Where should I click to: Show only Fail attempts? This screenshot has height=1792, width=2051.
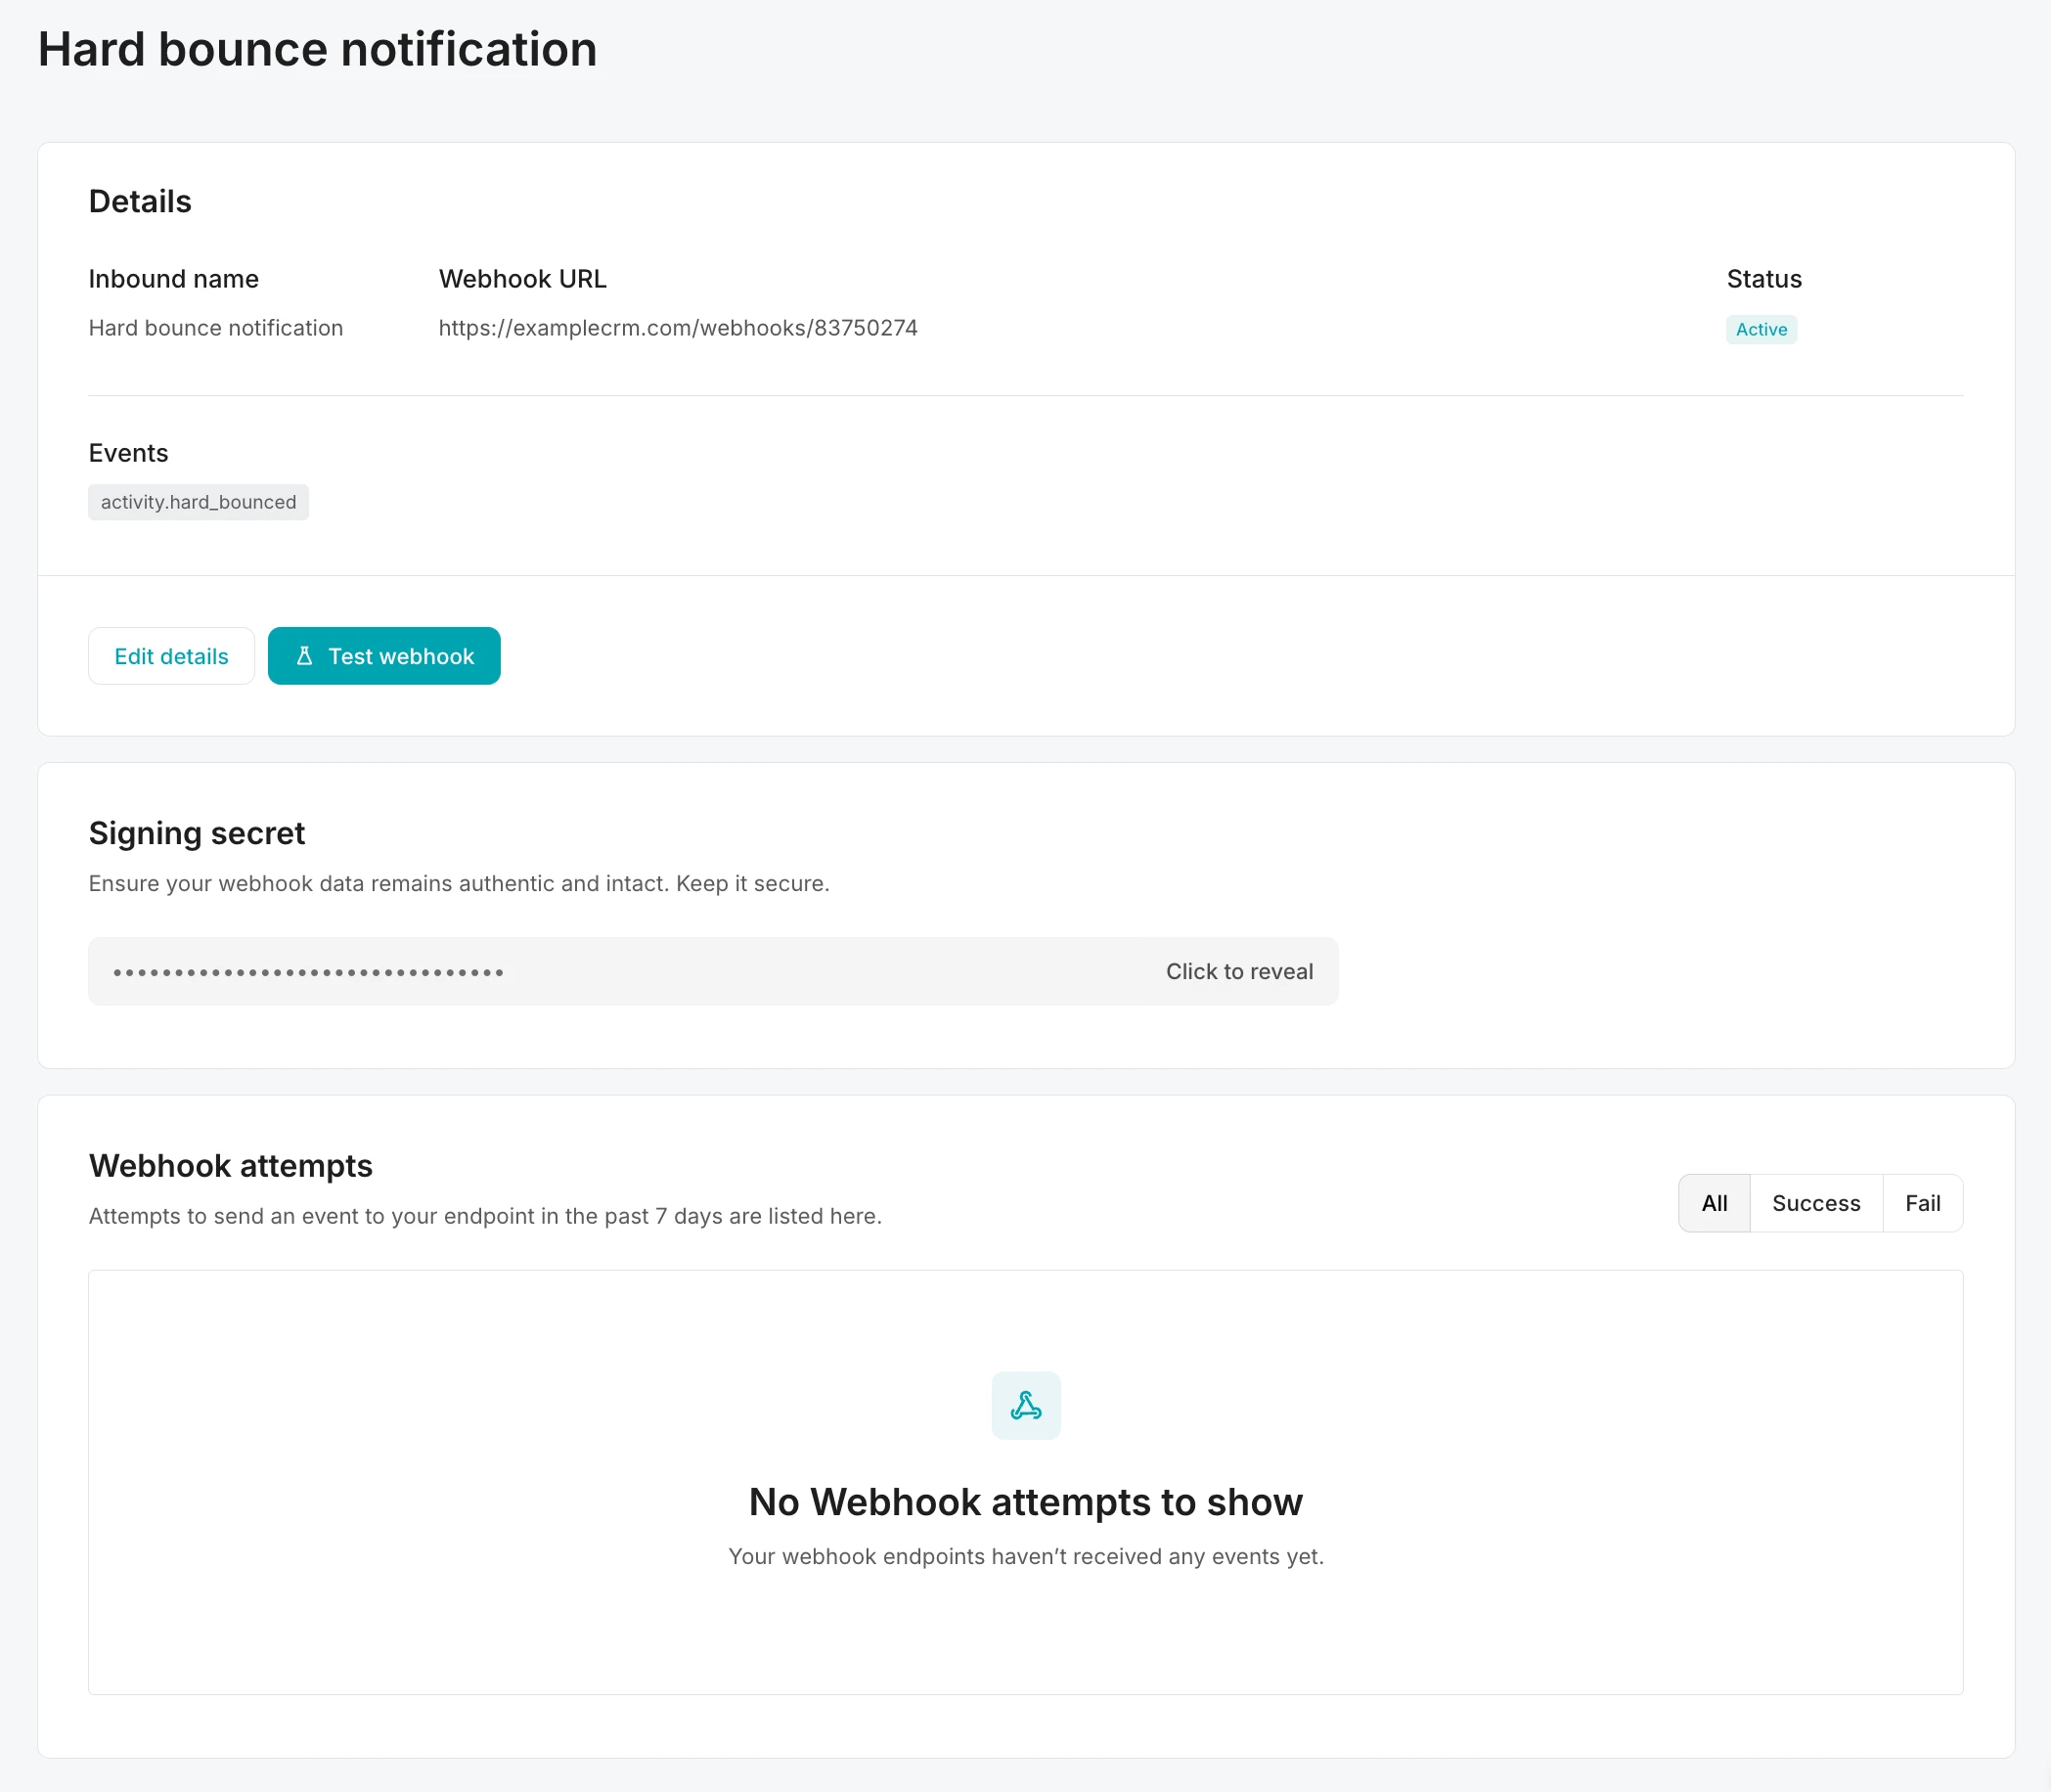point(1921,1203)
